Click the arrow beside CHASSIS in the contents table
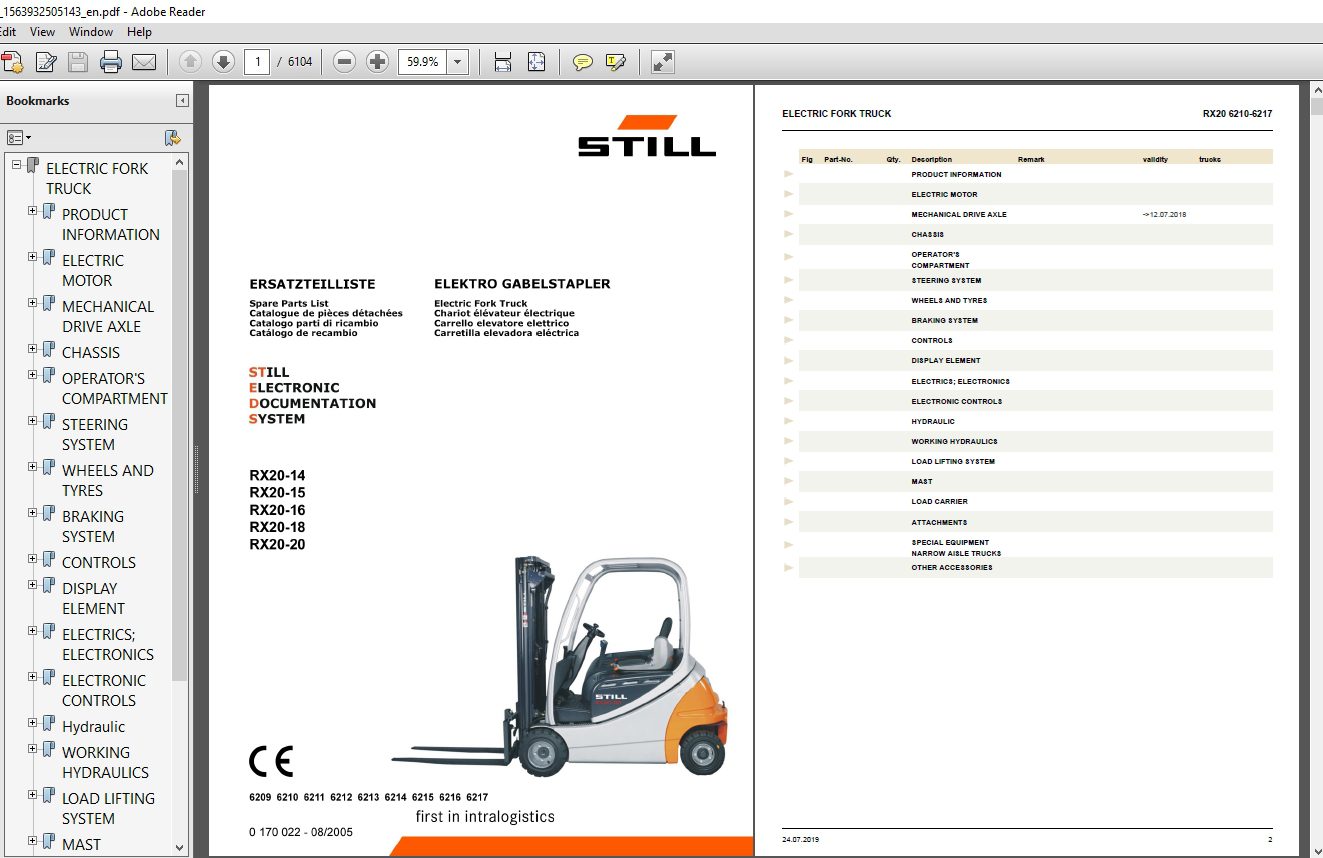Viewport: 1323px width, 858px height. click(789, 235)
